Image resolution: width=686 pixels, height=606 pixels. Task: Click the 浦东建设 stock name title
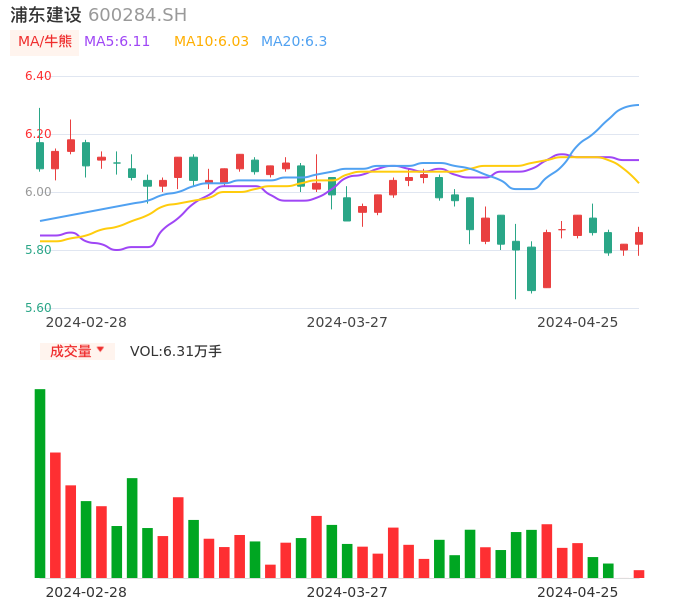46,15
